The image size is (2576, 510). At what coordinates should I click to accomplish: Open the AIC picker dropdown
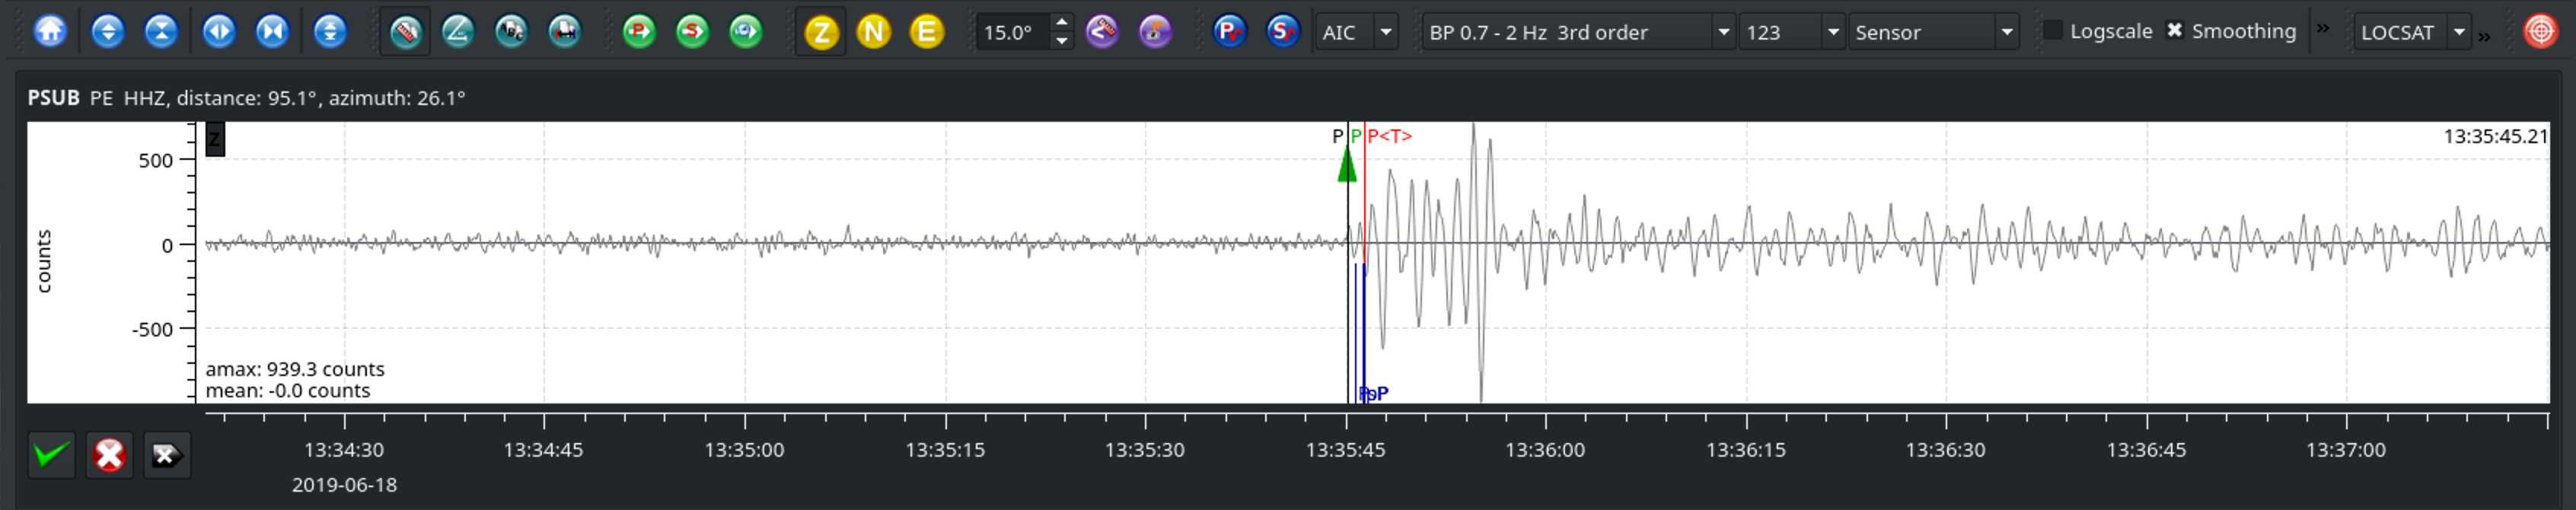(1356, 32)
